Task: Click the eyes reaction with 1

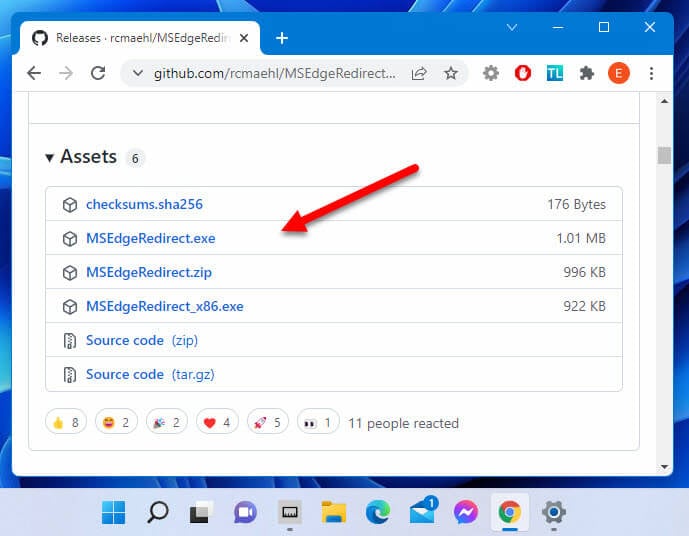Action: (x=318, y=422)
